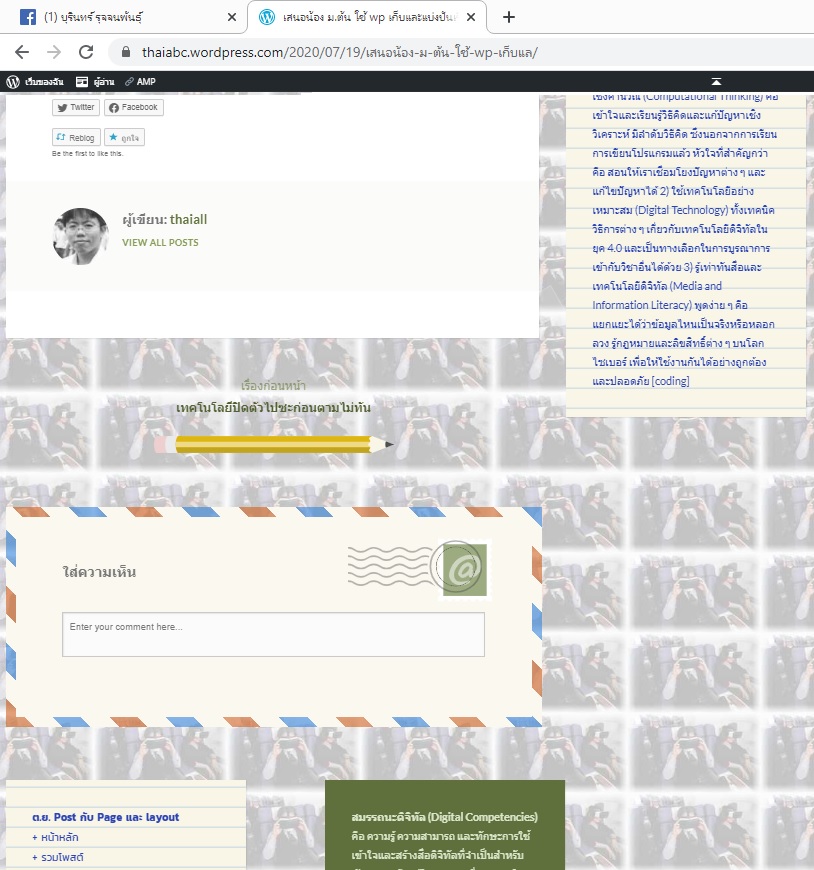Image resolution: width=814 pixels, height=870 pixels.
Task: Click the padlock site info icon
Action: click(126, 52)
